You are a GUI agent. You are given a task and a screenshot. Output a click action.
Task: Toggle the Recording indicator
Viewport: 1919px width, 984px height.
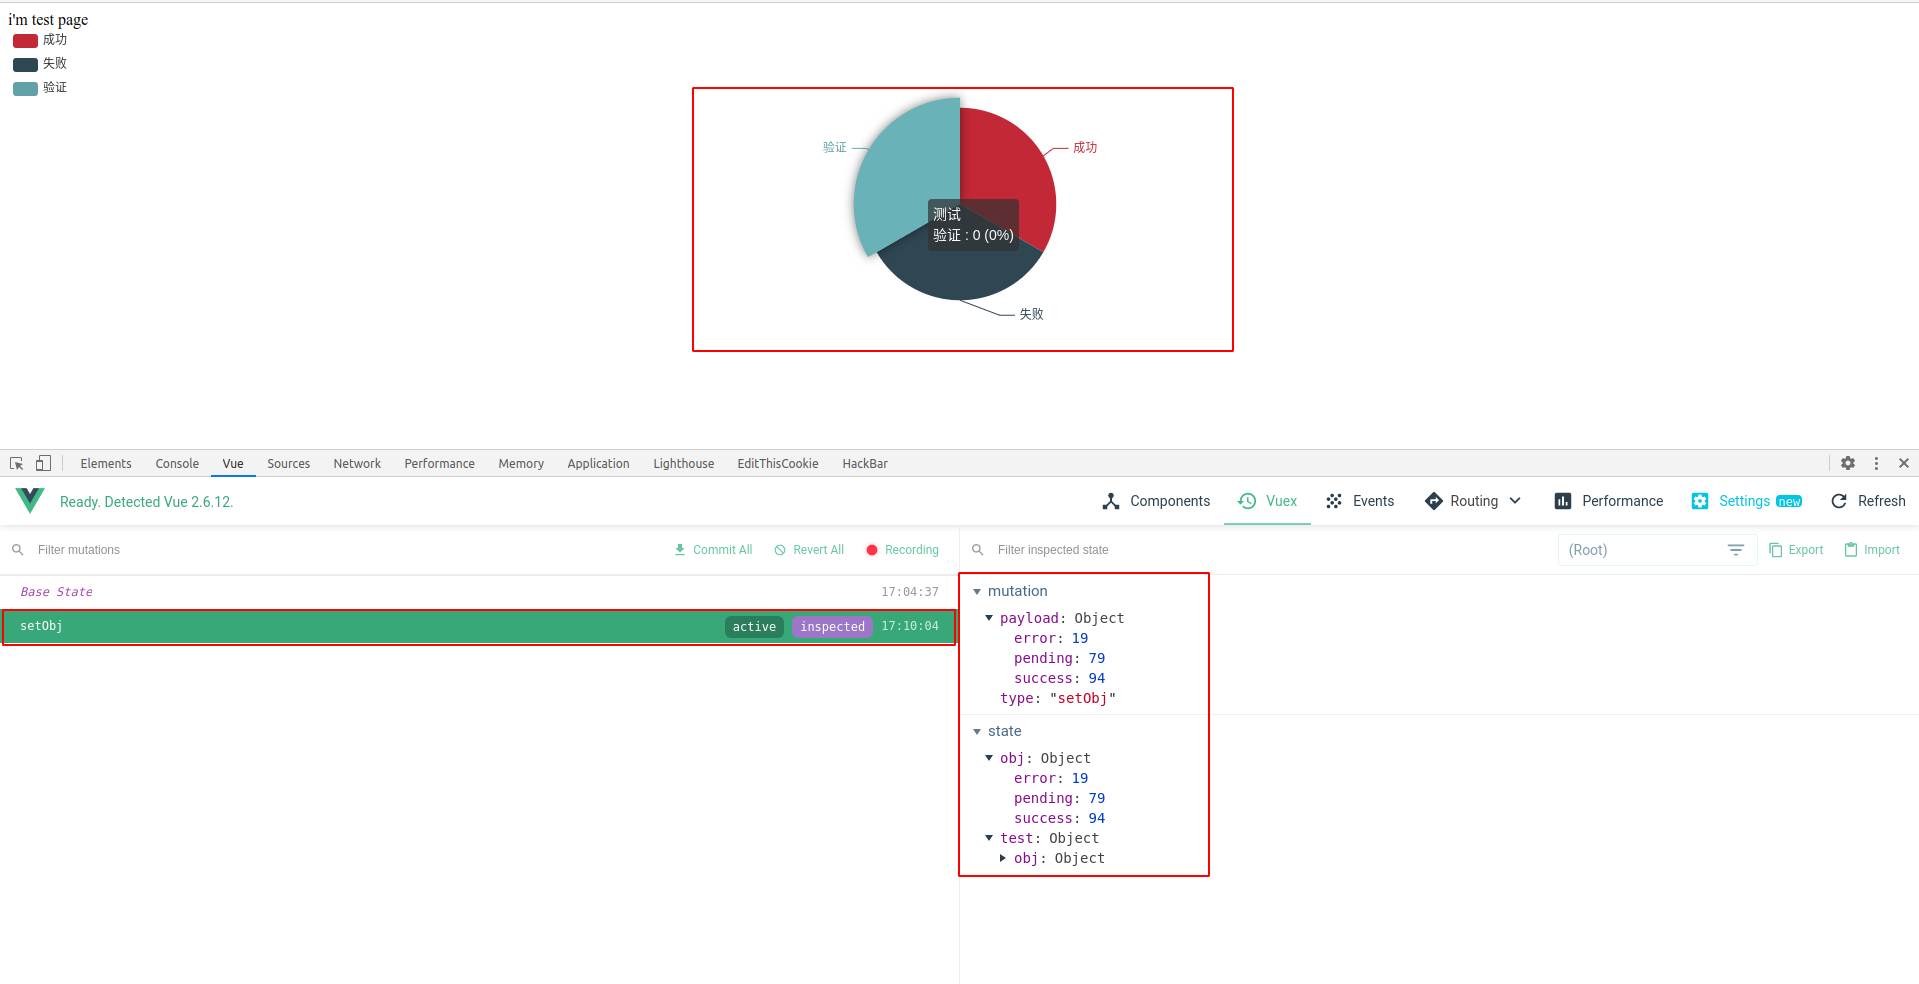point(902,550)
